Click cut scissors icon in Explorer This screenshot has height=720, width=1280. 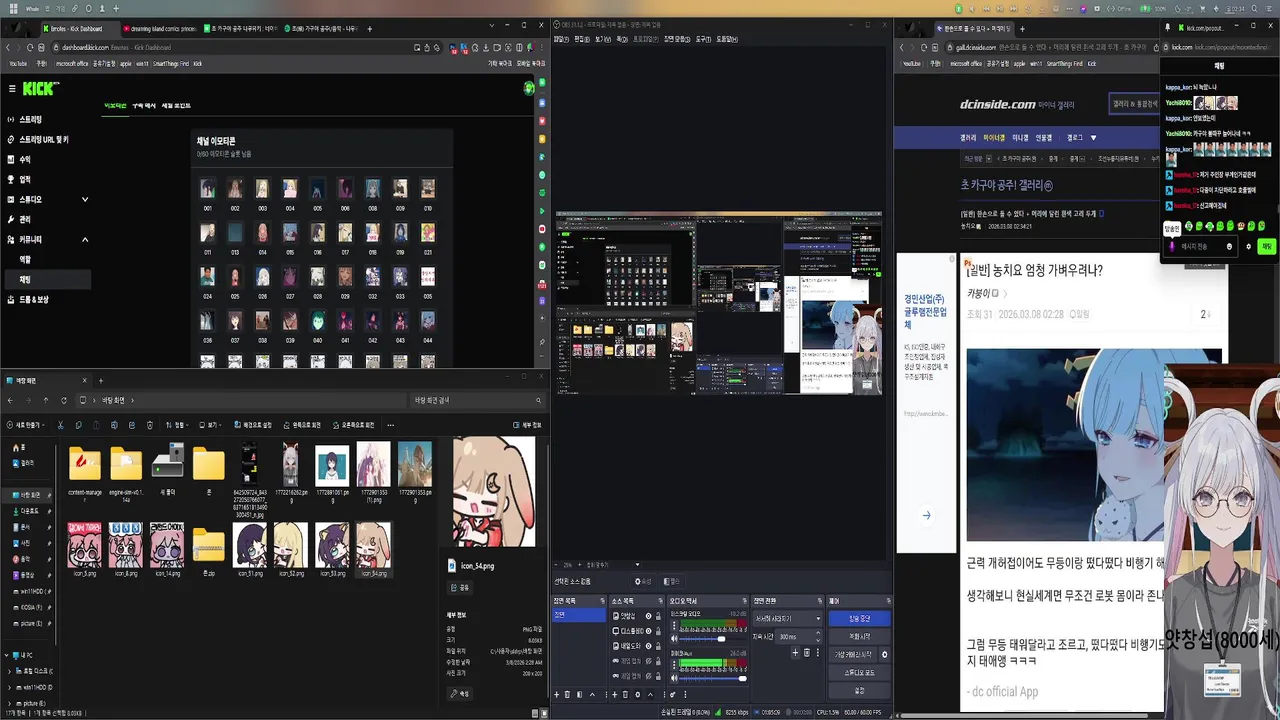pyautogui.click(x=61, y=425)
